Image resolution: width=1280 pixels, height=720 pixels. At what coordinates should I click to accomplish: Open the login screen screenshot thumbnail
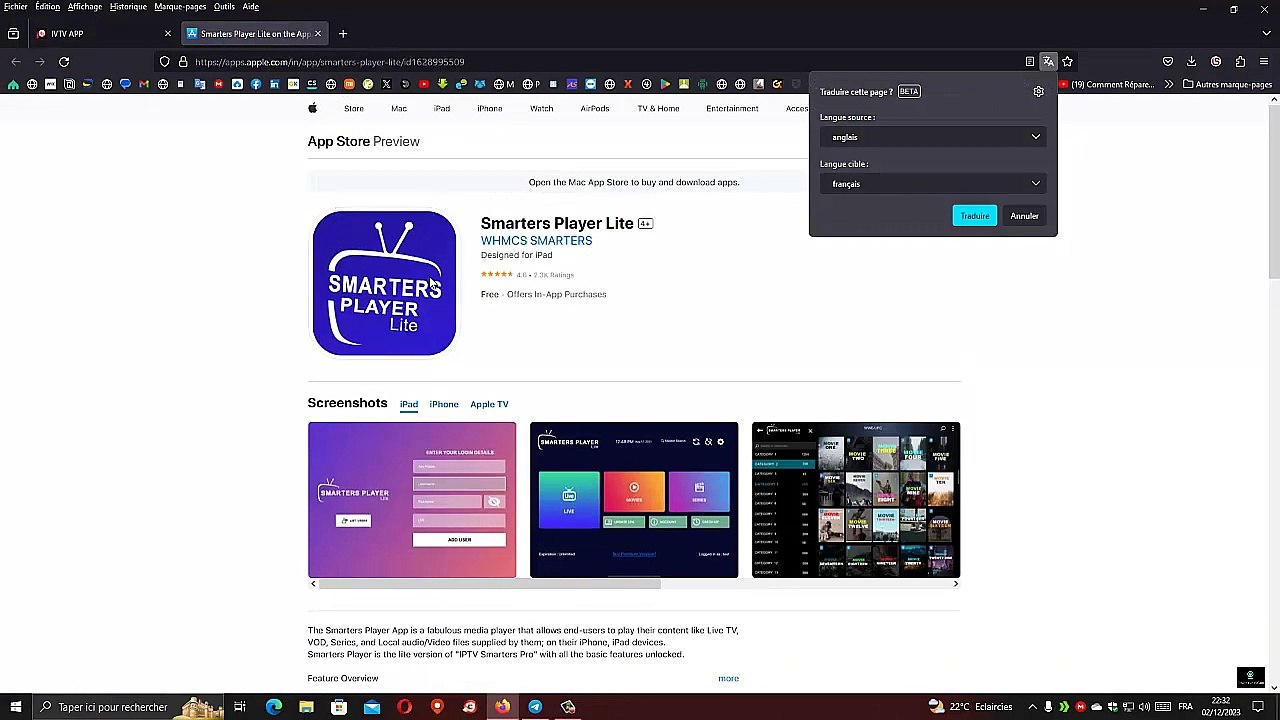pyautogui.click(x=412, y=500)
